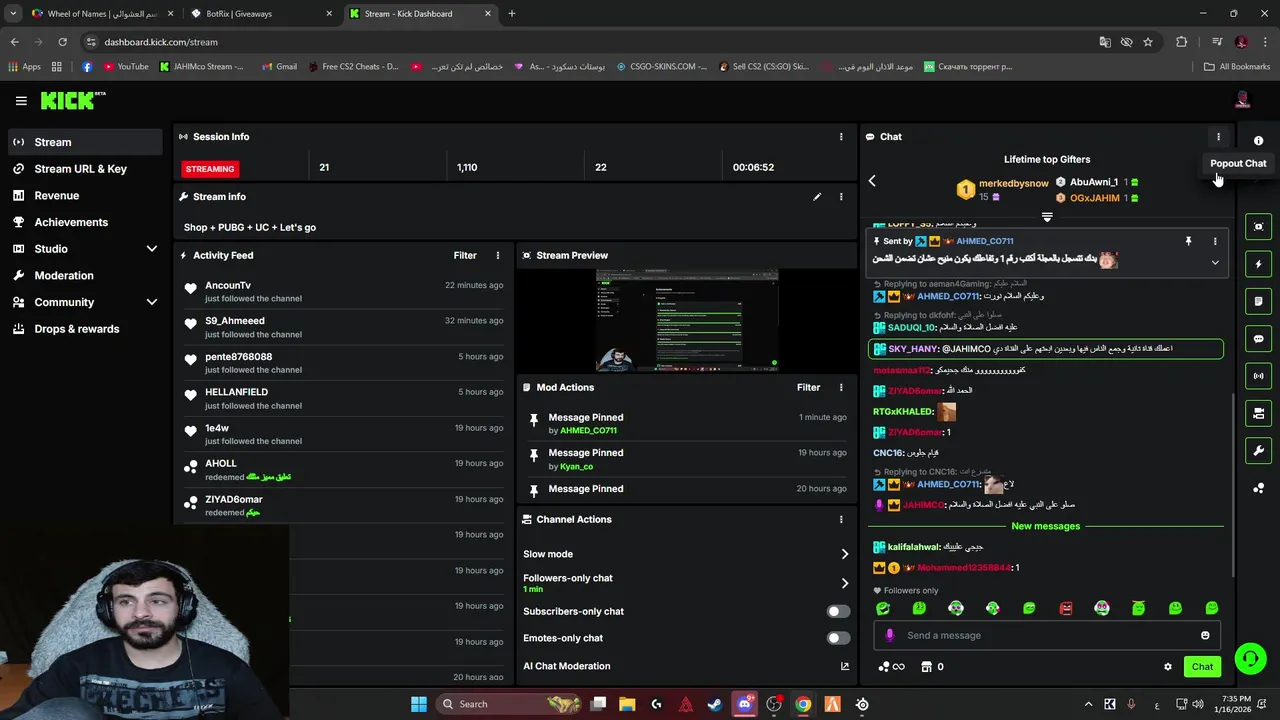Screen dimensions: 1280x720
Task: Switch to Wheel of Names browser tab
Action: click(x=103, y=14)
